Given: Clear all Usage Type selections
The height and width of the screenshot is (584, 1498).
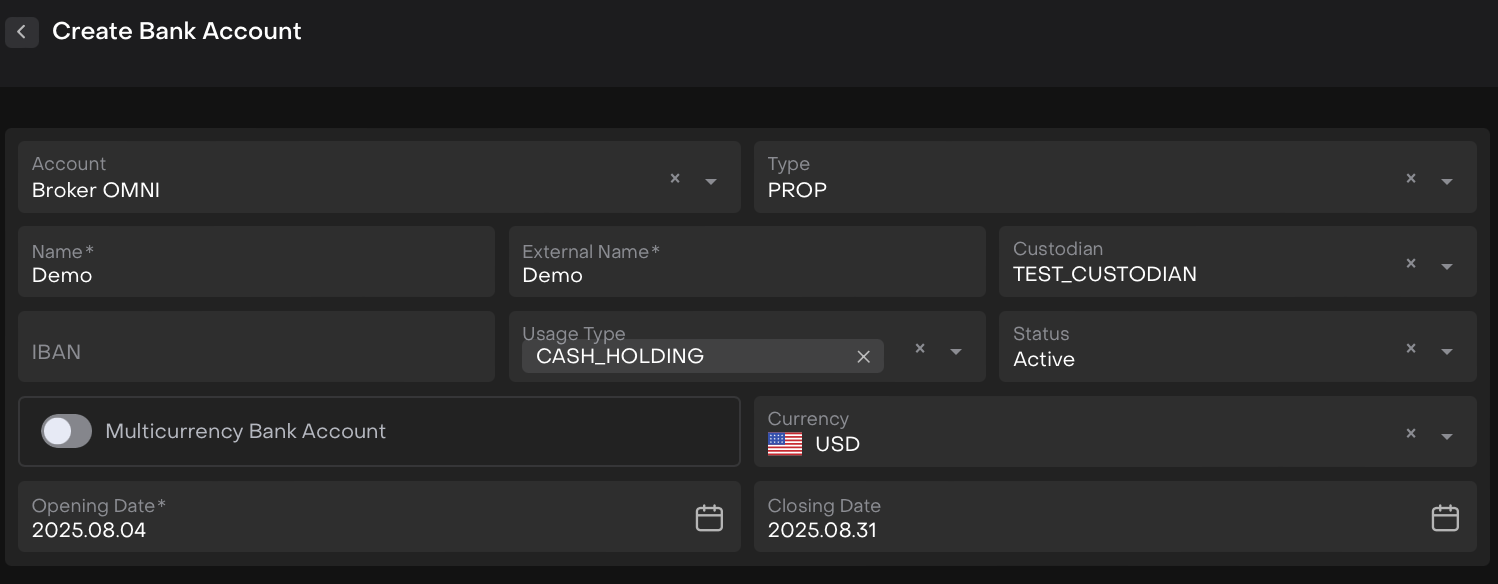Looking at the screenshot, I should point(920,348).
